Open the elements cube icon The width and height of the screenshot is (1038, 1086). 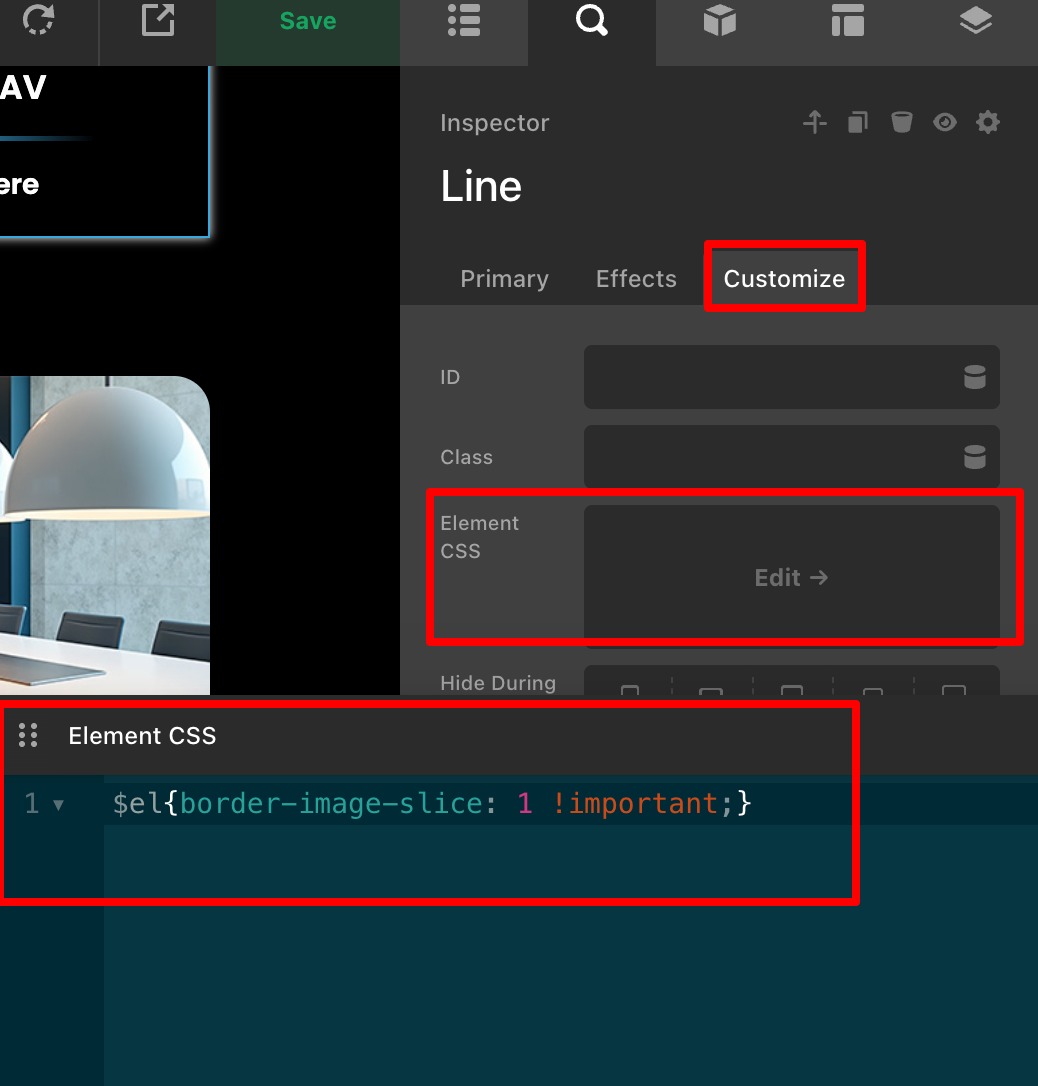point(720,21)
